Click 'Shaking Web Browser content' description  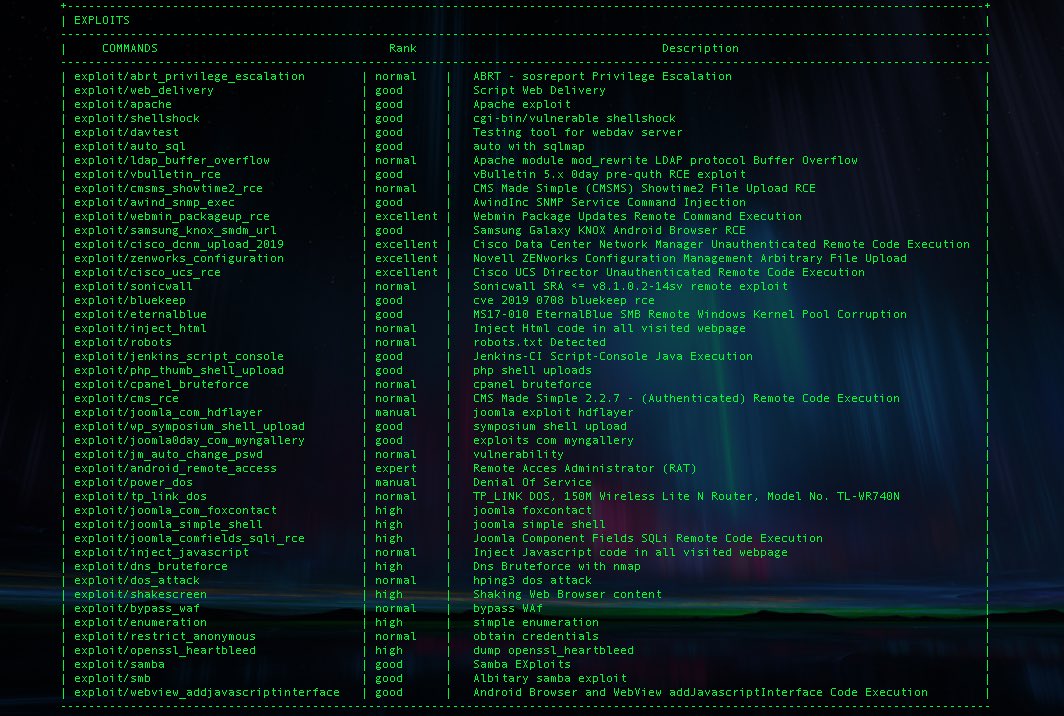pos(567,595)
